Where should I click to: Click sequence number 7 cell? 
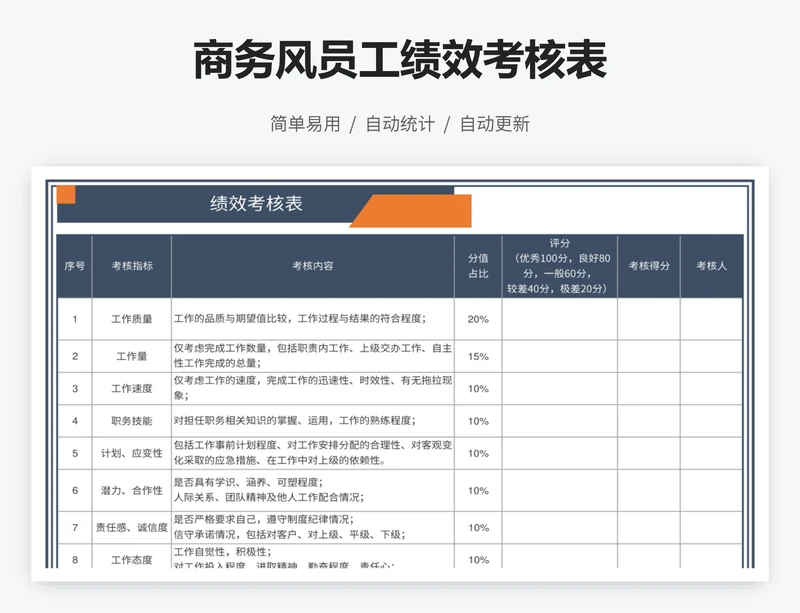click(74, 528)
